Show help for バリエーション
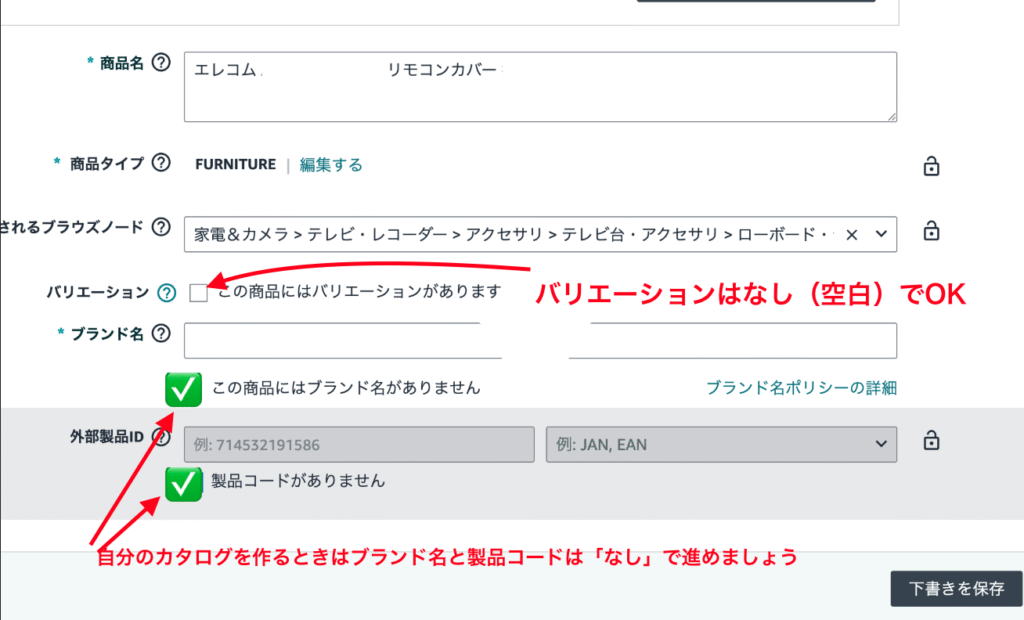Image resolution: width=1024 pixels, height=620 pixels. point(167,292)
